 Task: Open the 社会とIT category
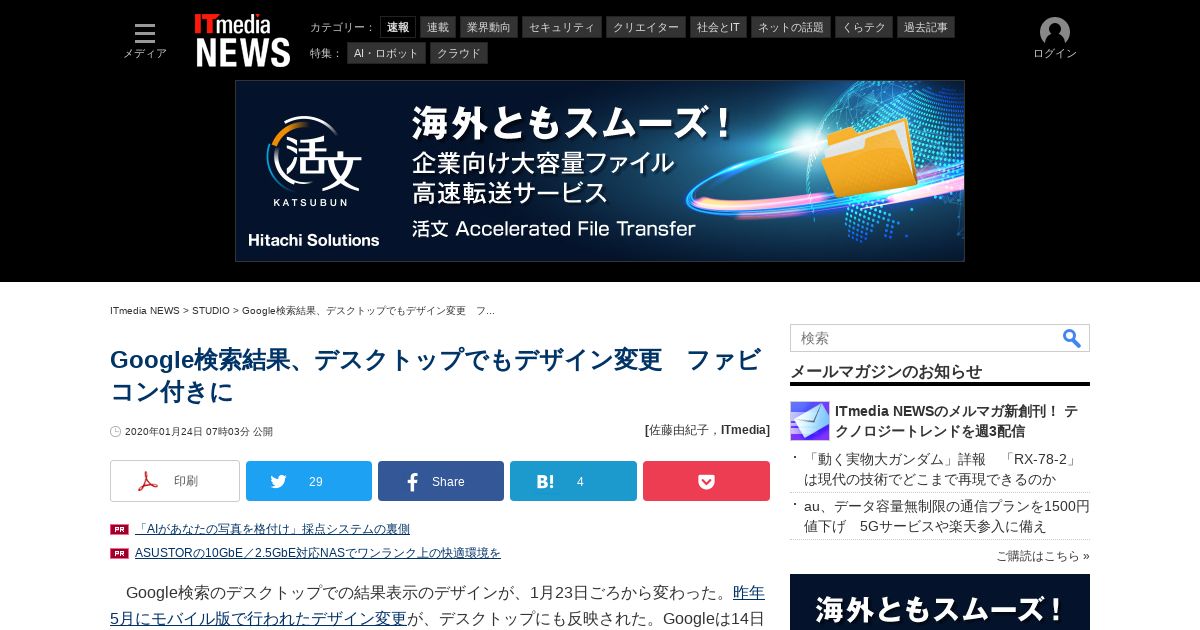pos(718,27)
